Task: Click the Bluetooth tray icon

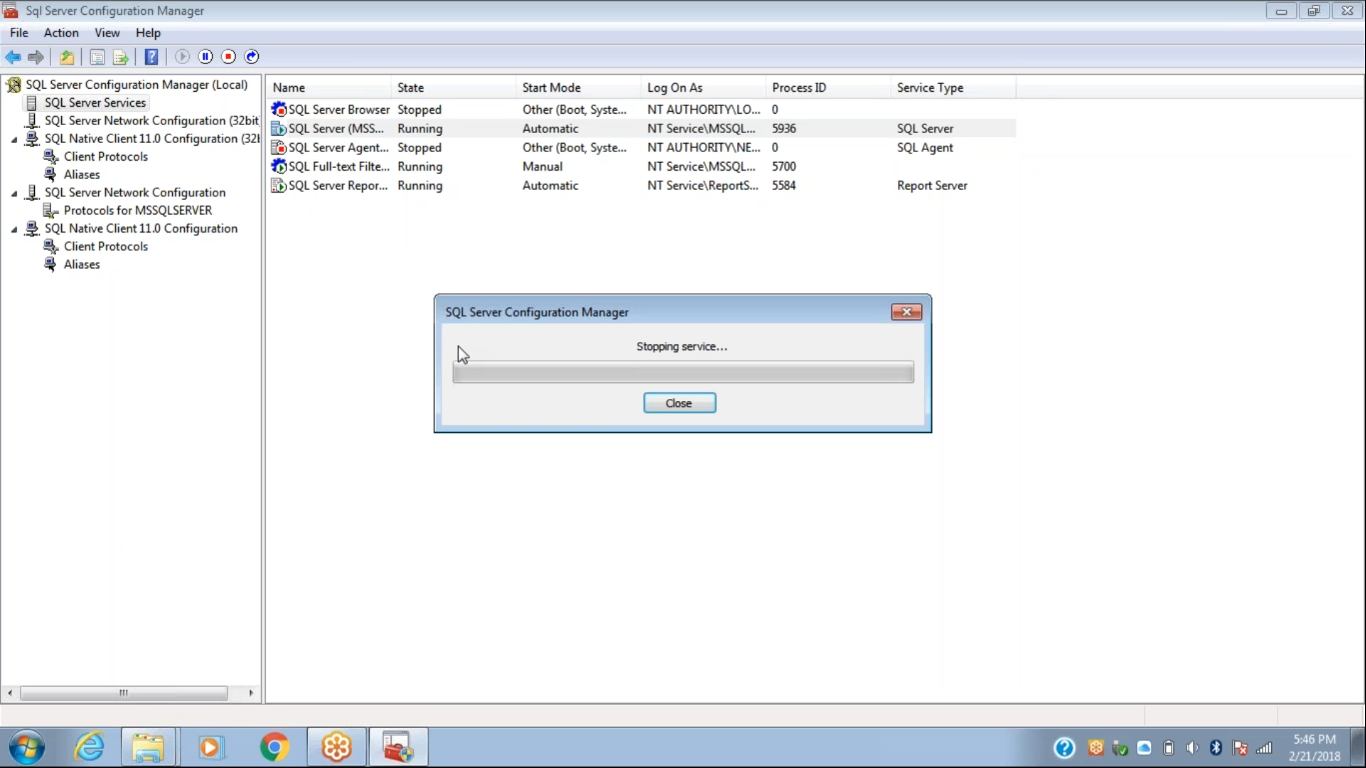Action: 1216,748
